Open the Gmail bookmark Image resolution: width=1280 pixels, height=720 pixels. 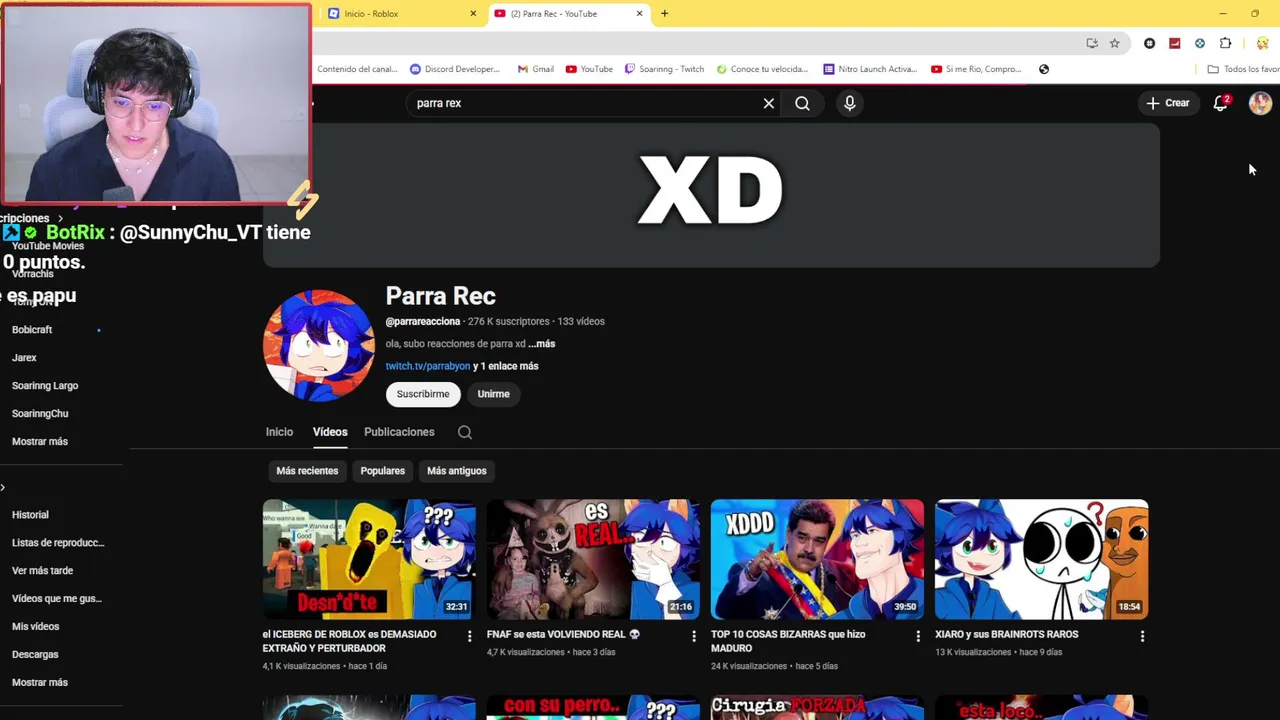tap(536, 69)
